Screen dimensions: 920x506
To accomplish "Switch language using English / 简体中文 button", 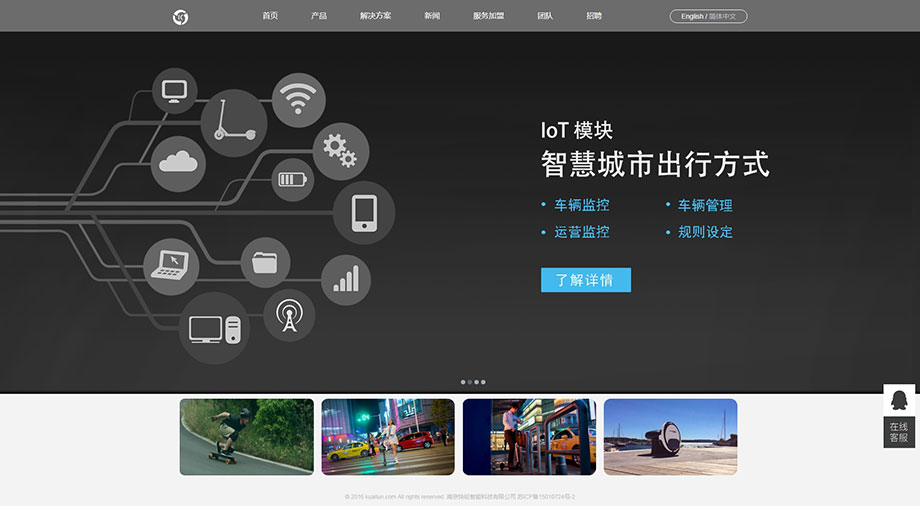I will (708, 16).
